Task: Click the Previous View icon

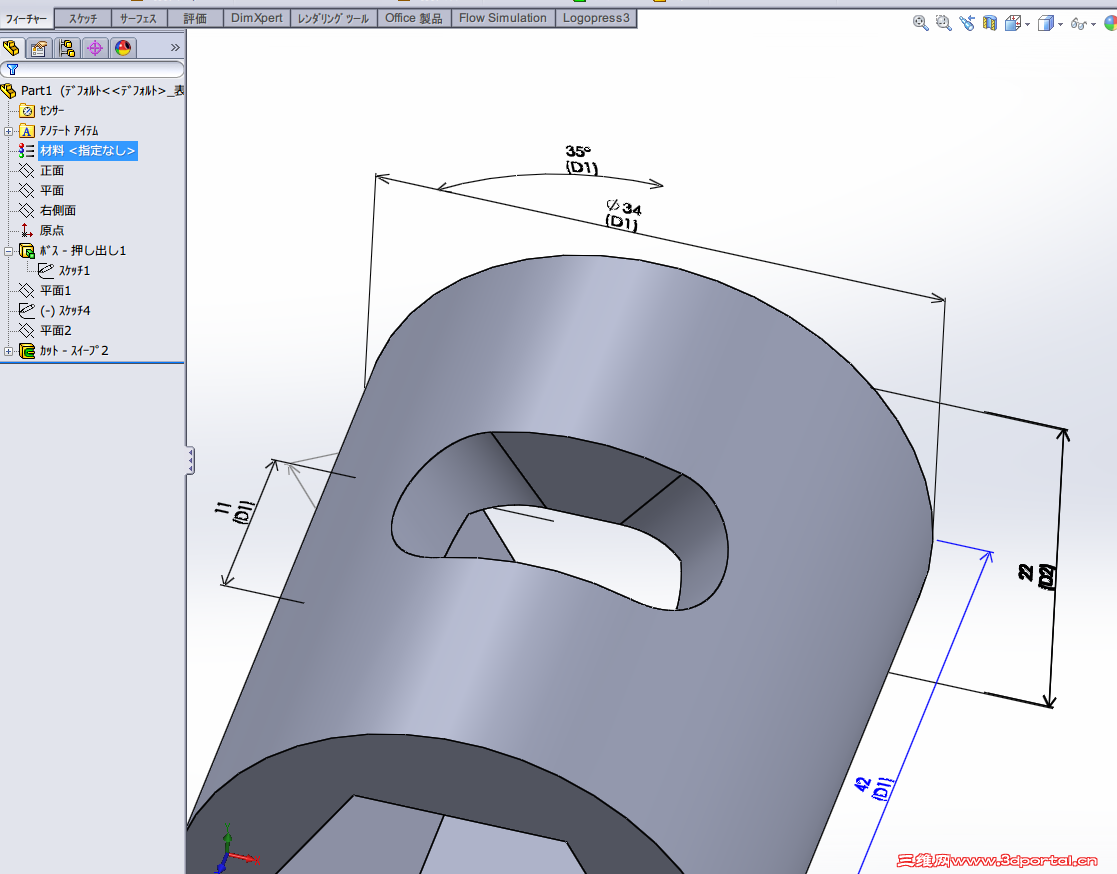Action: 967,24
